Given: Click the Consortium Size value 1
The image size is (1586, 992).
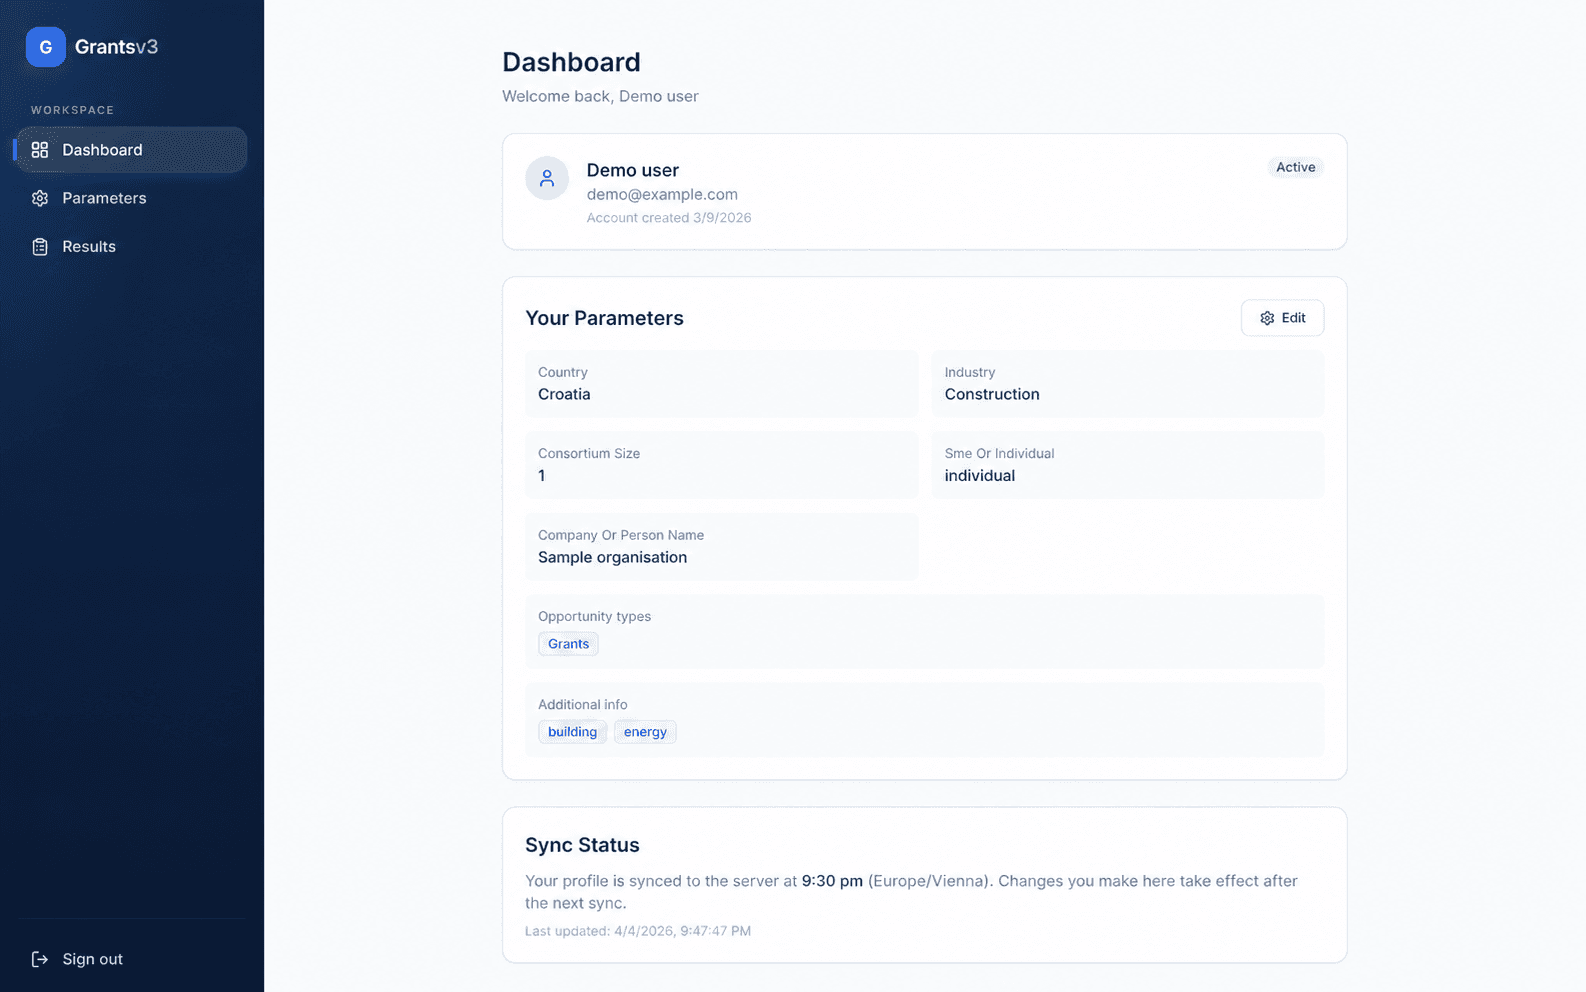Looking at the screenshot, I should point(542,476).
